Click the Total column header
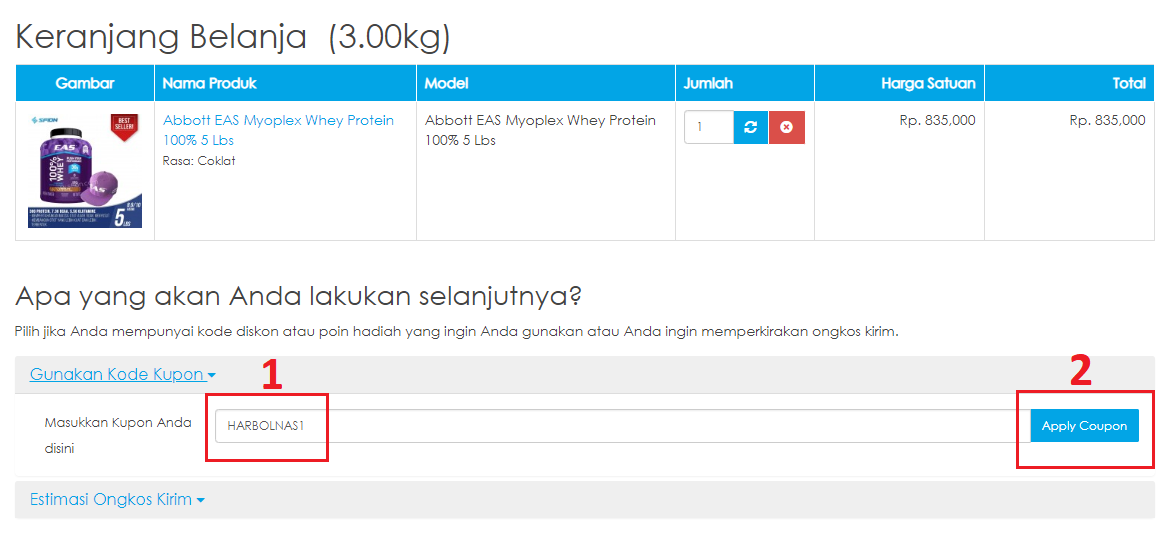The height and width of the screenshot is (555, 1176). click(1129, 83)
